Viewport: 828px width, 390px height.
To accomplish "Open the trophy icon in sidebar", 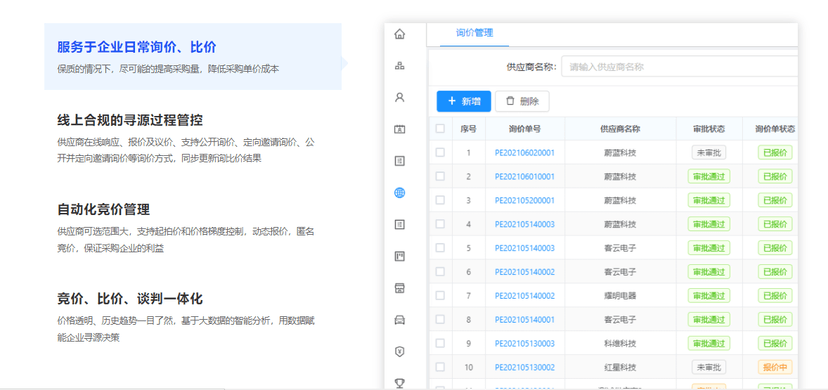I will click(x=400, y=383).
